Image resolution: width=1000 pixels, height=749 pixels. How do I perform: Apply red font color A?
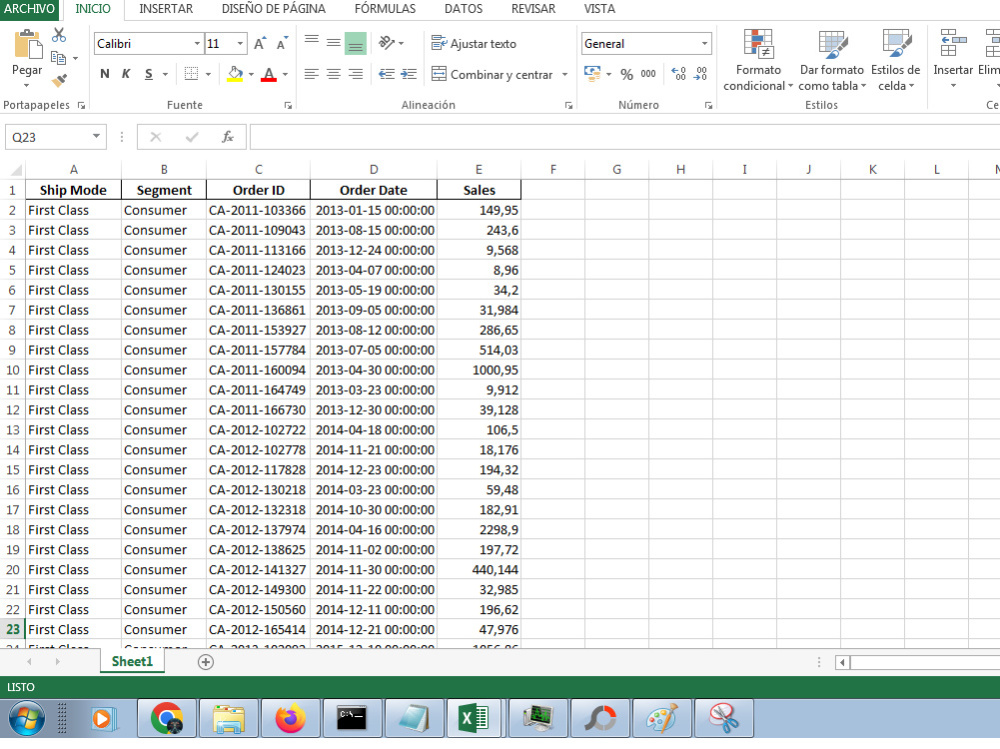point(269,74)
